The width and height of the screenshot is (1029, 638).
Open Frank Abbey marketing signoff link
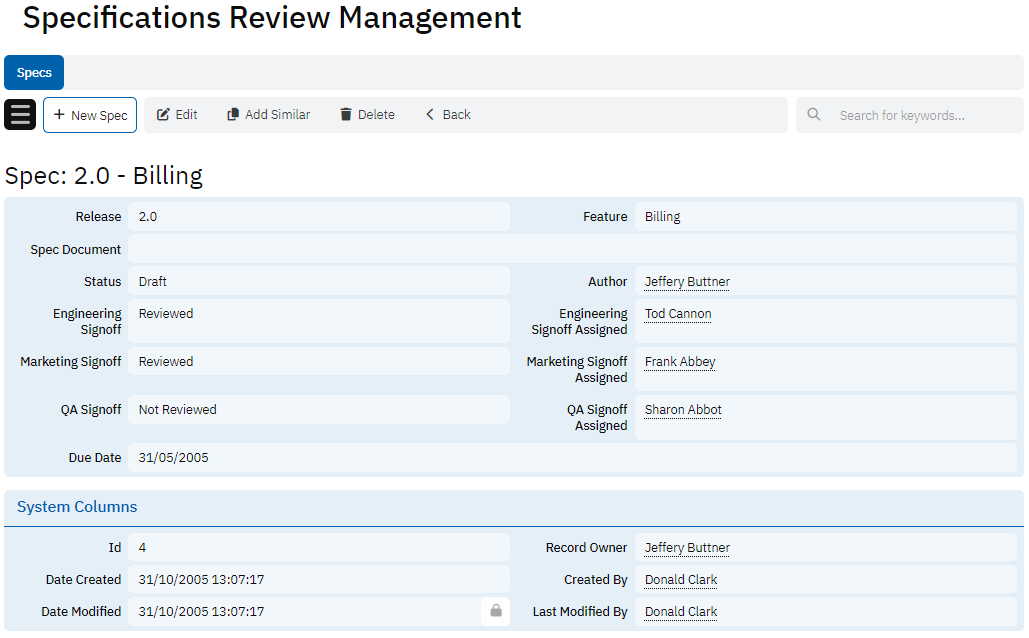680,362
